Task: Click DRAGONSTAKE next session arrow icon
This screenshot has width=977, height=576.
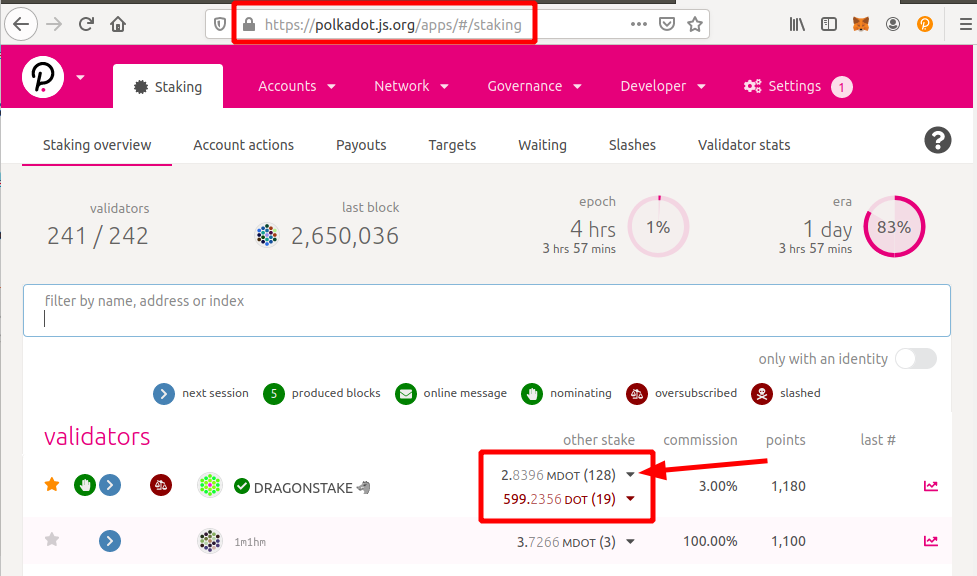Action: [x=110, y=484]
